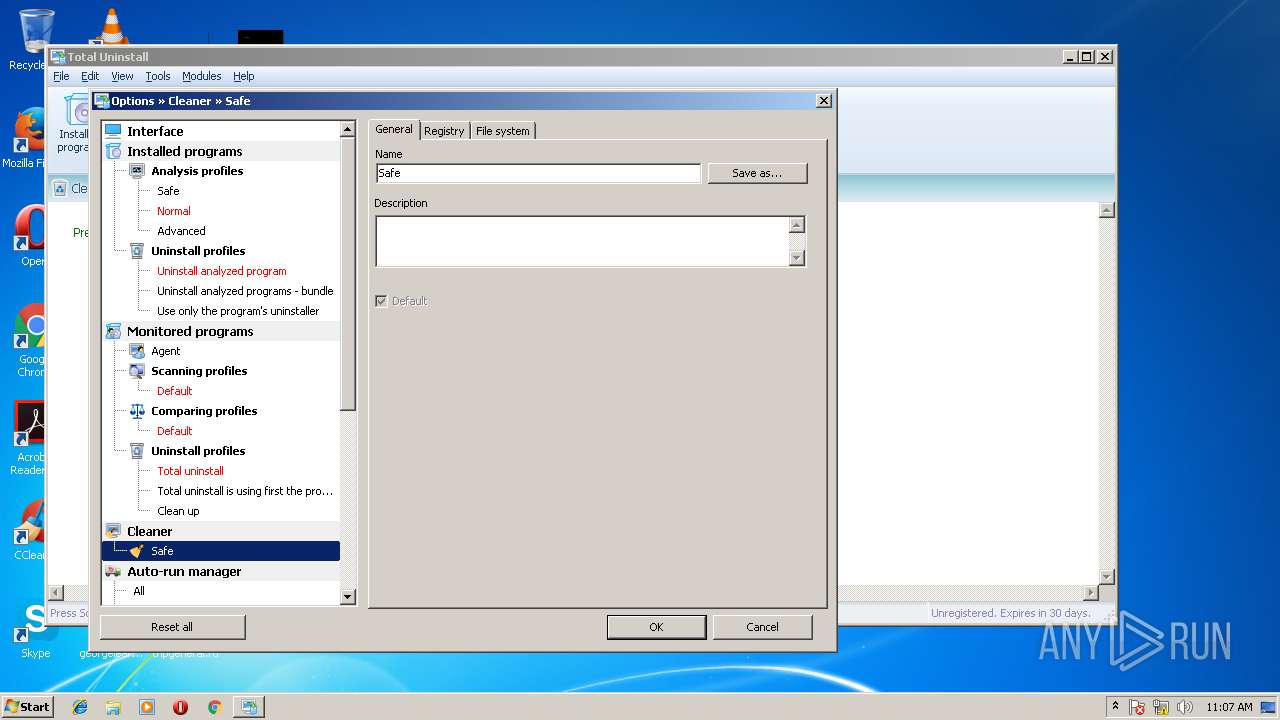Select All under Auto-run manager
This screenshot has height=720, width=1280.
click(x=139, y=591)
